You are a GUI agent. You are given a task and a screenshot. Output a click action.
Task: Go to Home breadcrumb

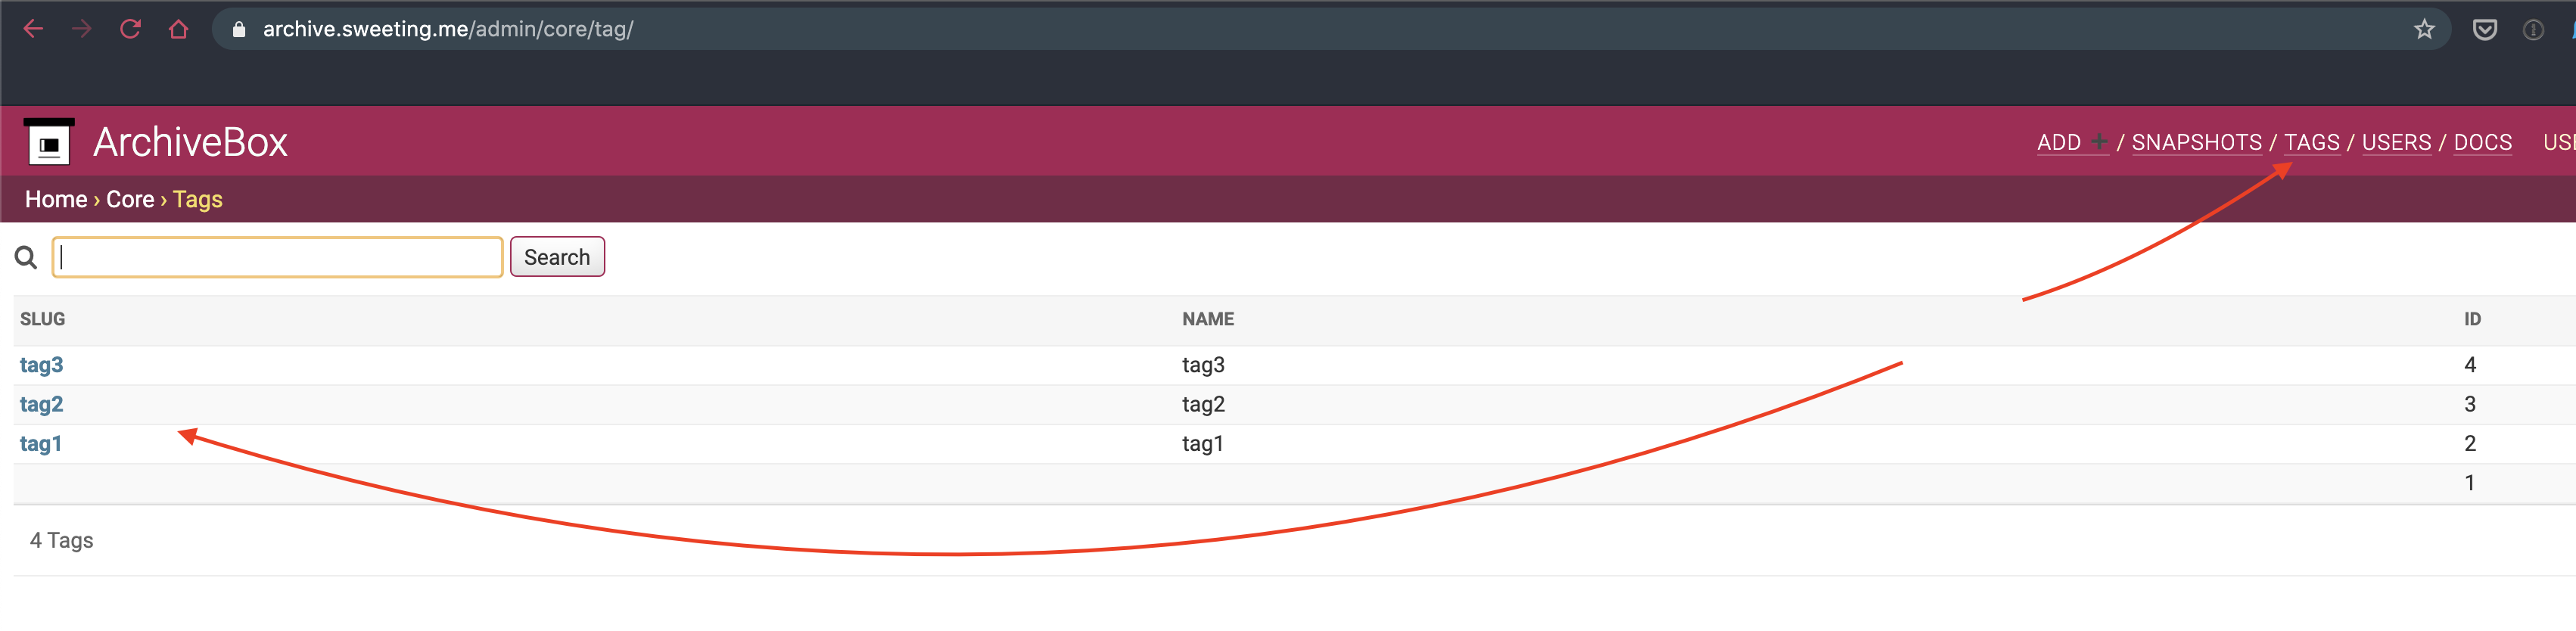pyautogui.click(x=56, y=199)
